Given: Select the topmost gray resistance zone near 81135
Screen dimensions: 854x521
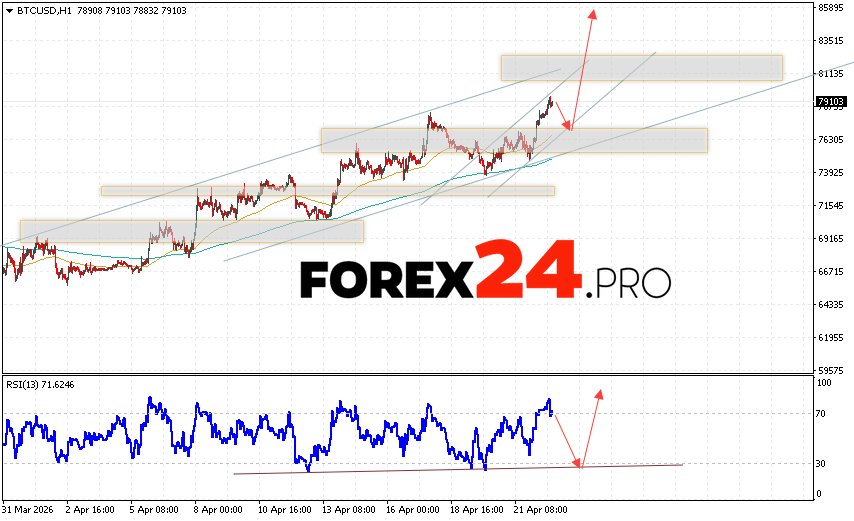Looking at the screenshot, I should [x=640, y=67].
